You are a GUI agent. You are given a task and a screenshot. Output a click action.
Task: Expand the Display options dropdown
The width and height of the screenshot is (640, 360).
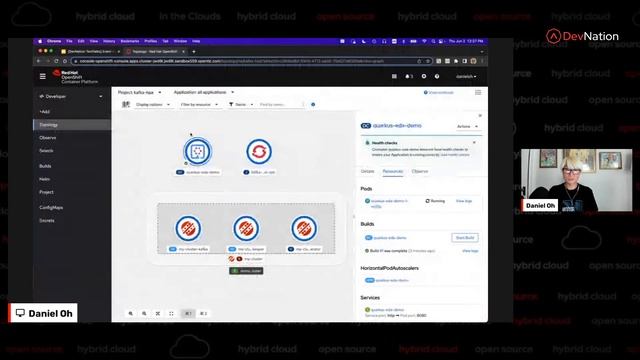pos(152,104)
